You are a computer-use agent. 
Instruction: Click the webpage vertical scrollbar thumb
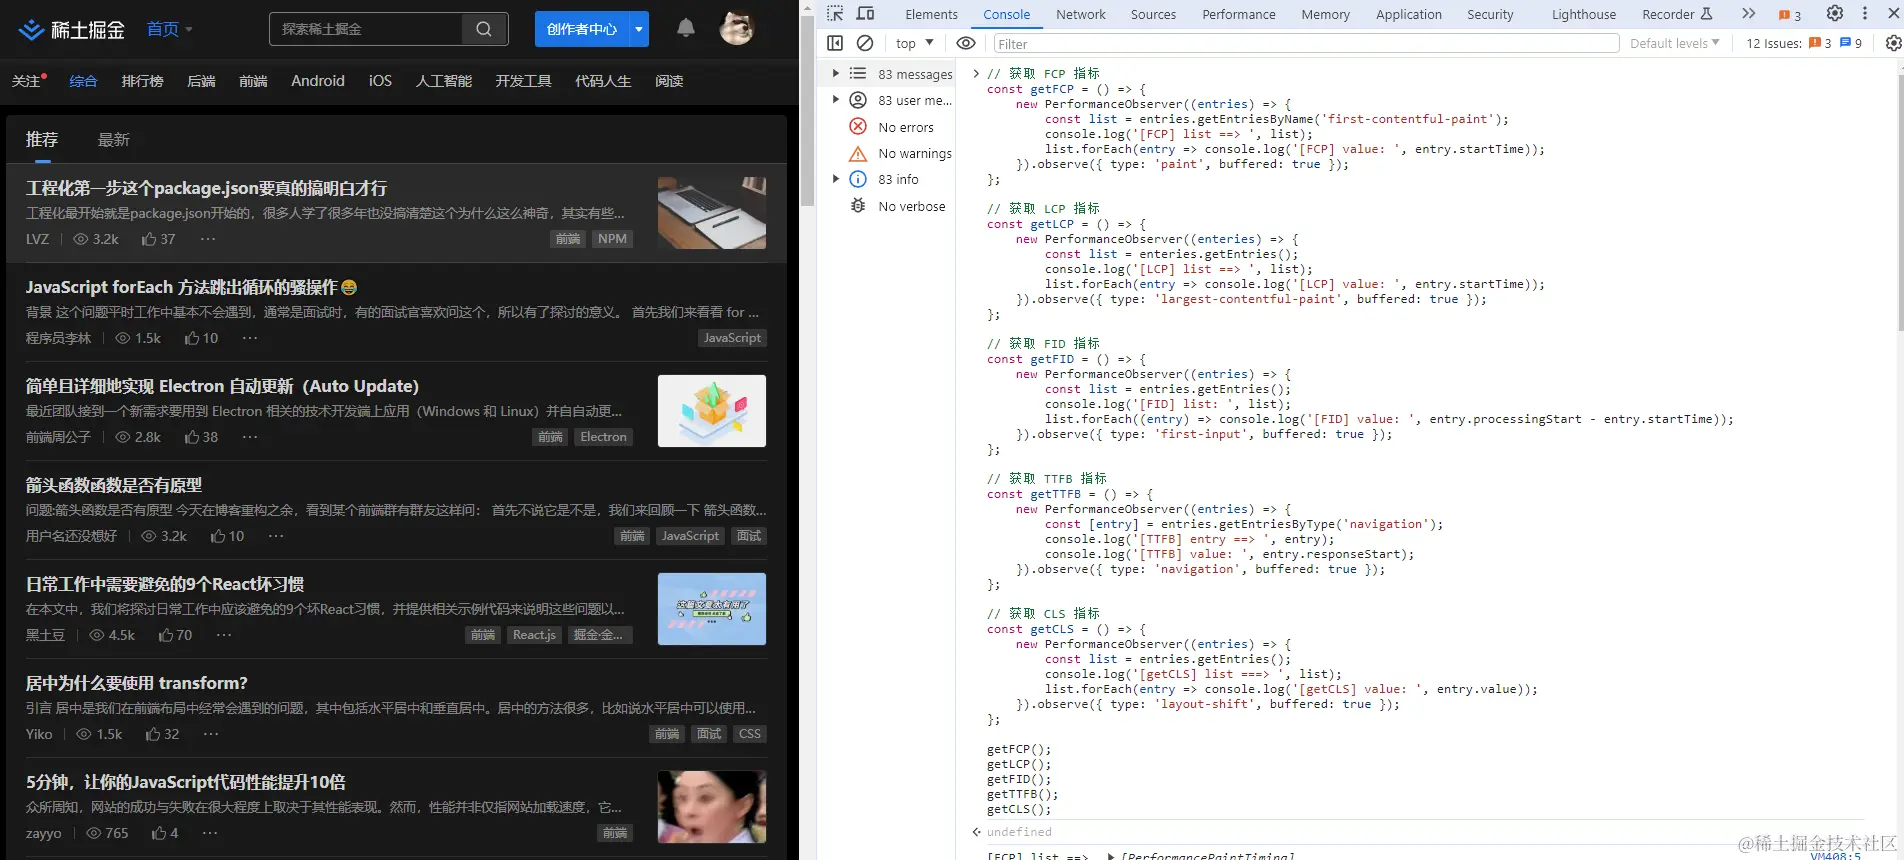click(x=807, y=112)
